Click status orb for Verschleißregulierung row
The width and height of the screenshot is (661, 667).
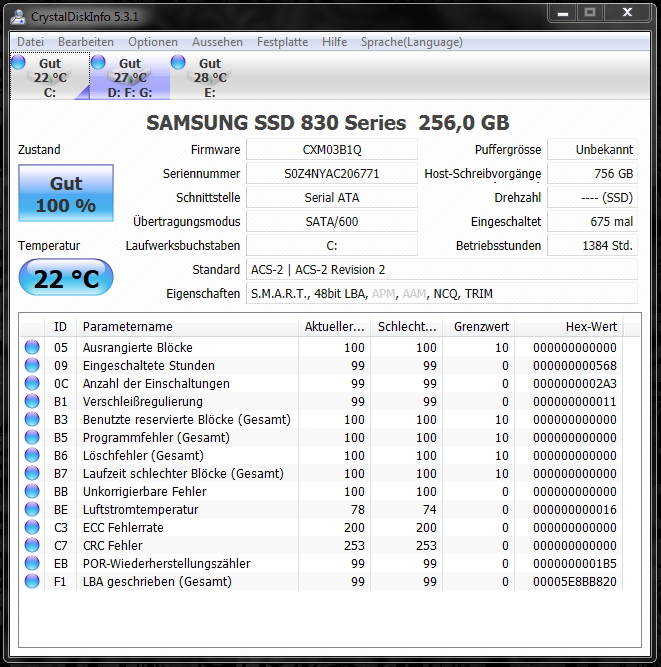tap(32, 401)
